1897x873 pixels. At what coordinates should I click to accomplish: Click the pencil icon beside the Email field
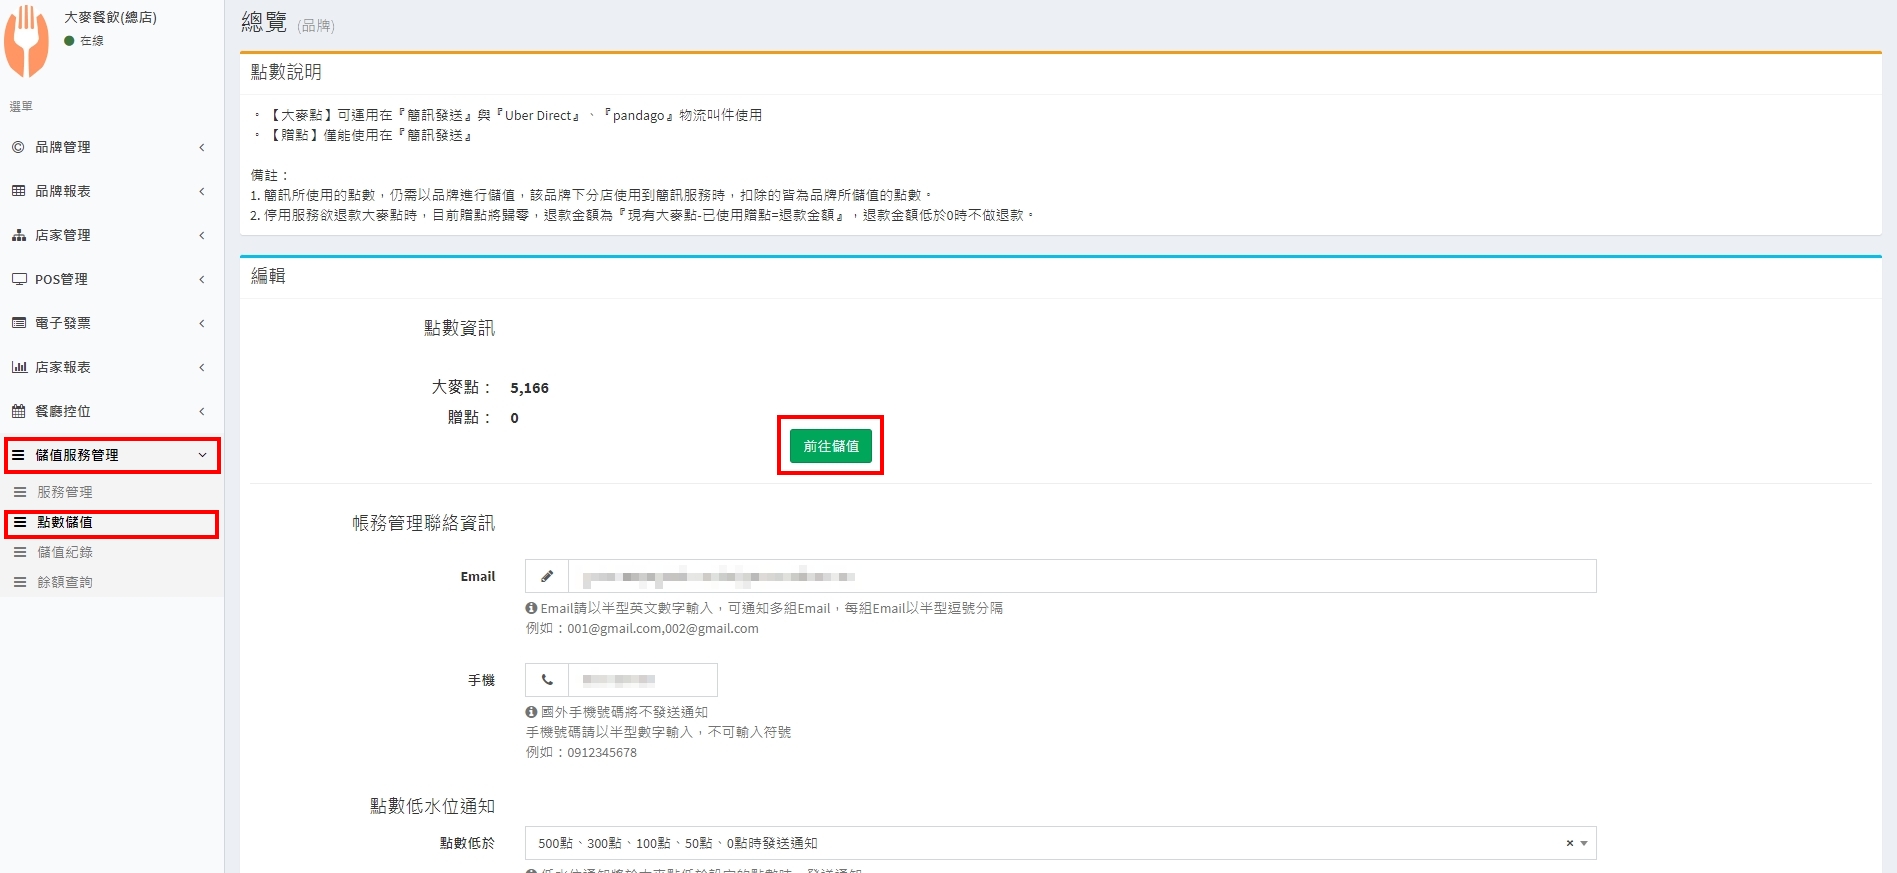547,576
